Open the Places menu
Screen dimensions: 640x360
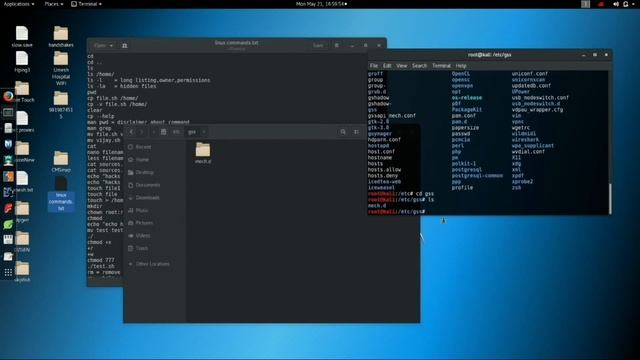(x=53, y=4)
